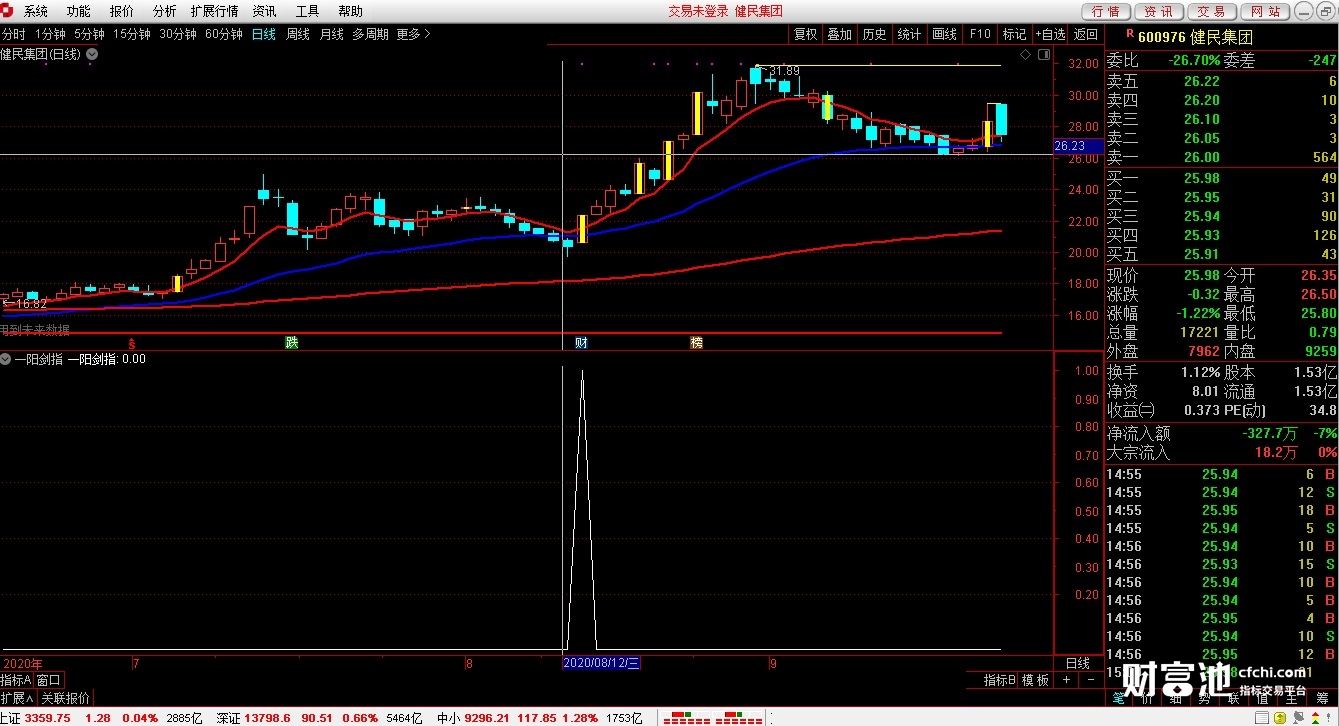Switch to the 周线 period
Image resolution: width=1339 pixels, height=726 pixels.
(x=298, y=34)
